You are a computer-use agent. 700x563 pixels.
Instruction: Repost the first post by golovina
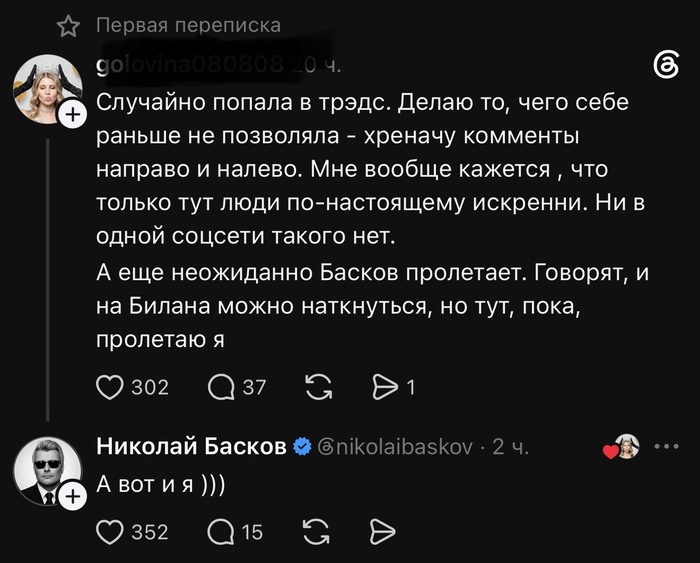tap(319, 387)
